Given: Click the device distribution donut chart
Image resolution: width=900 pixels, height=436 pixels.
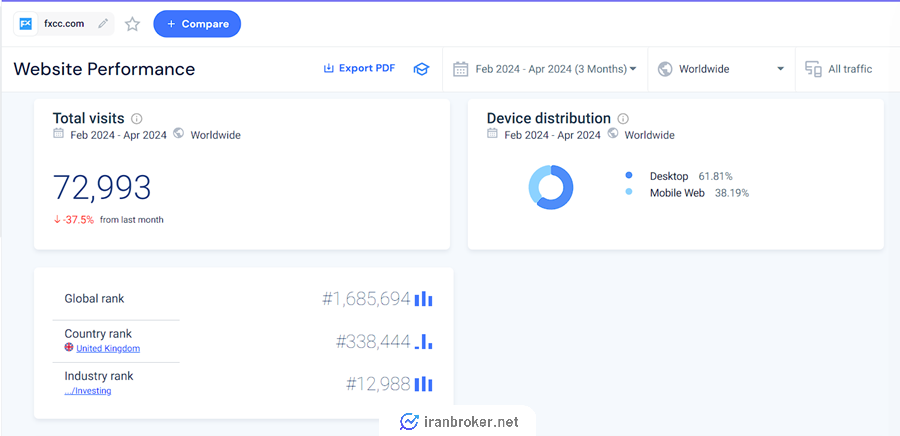Looking at the screenshot, I should click(x=550, y=187).
